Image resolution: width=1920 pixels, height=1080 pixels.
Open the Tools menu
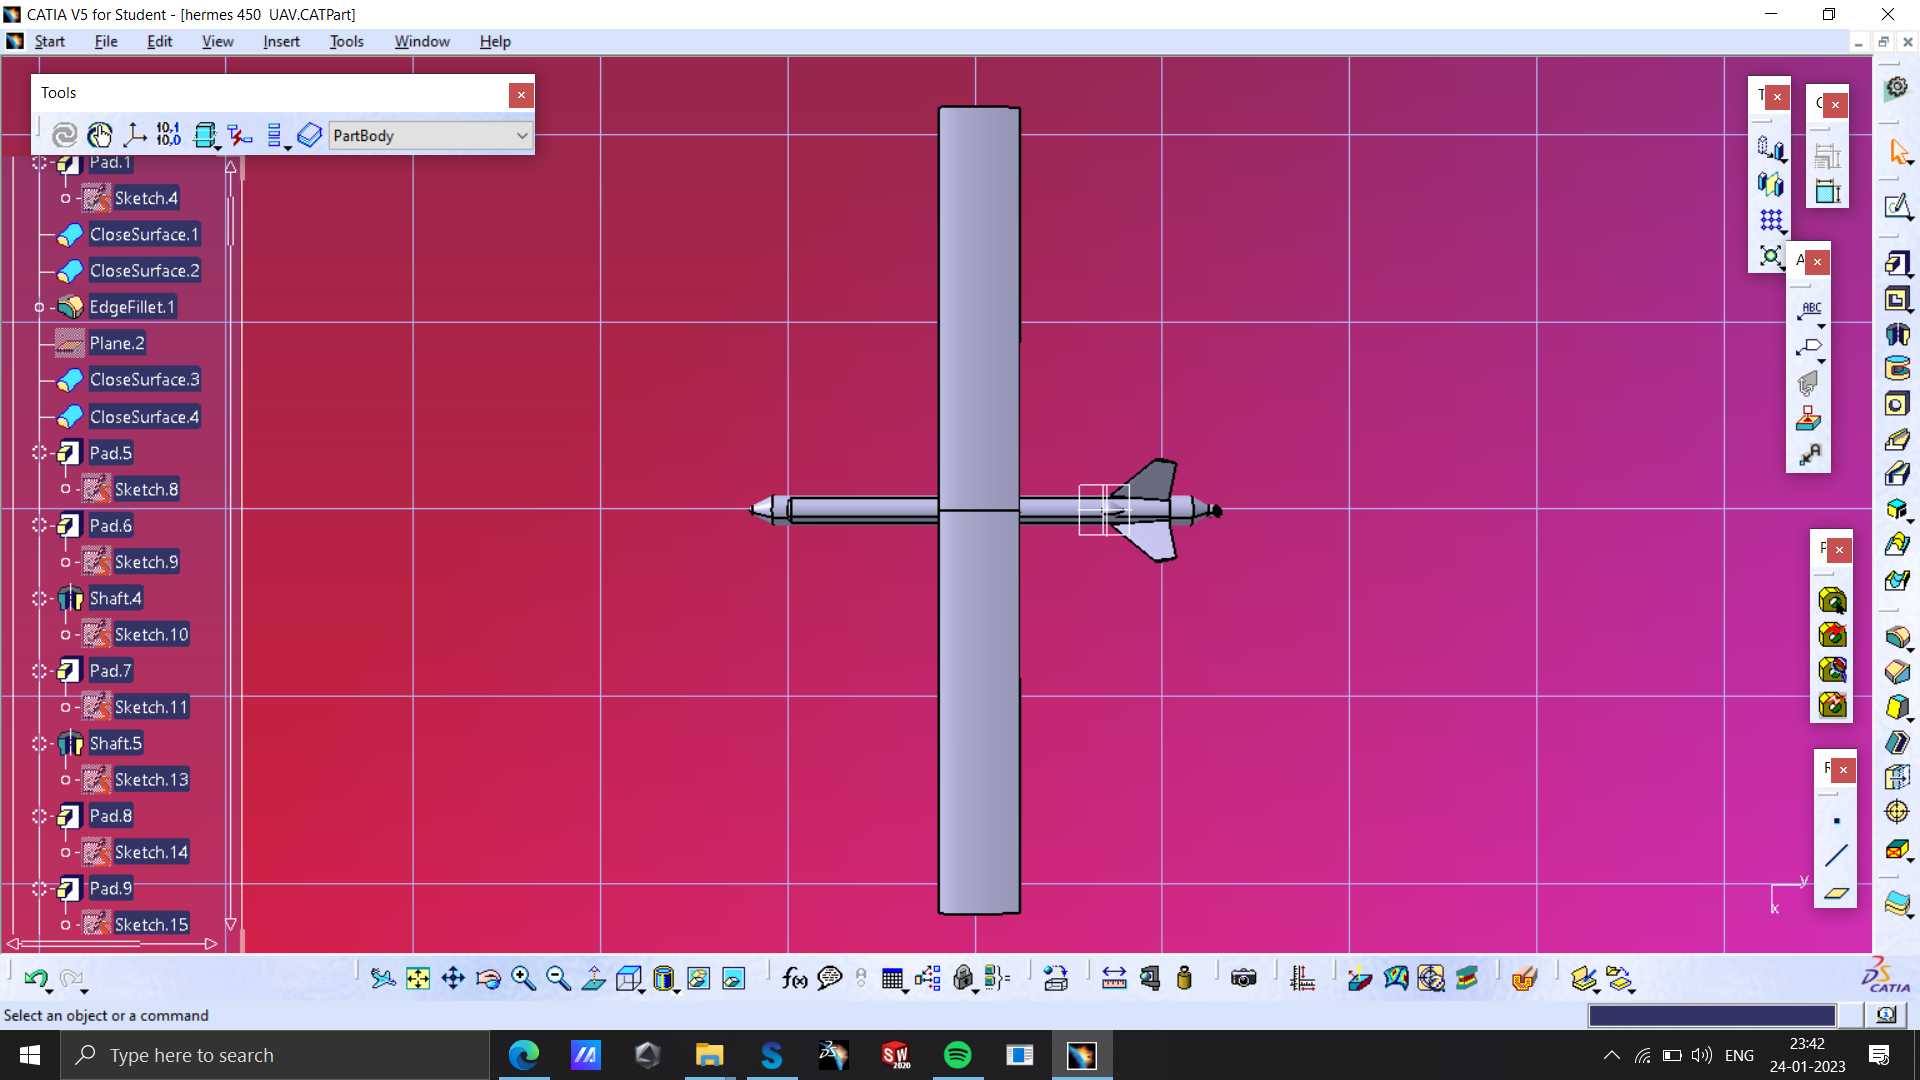click(346, 41)
